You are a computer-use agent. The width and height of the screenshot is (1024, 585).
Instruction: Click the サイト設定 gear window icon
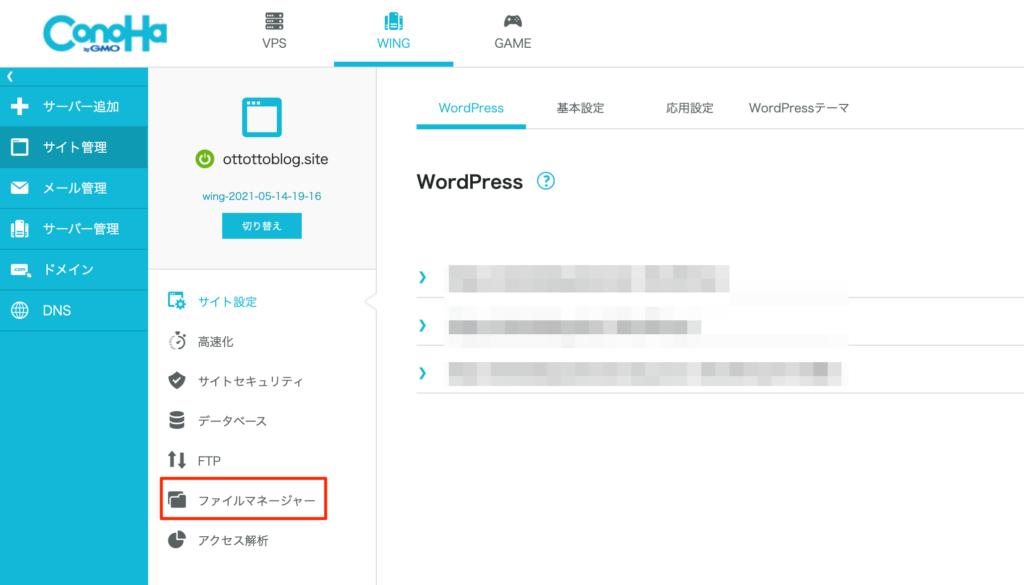pyautogui.click(x=176, y=301)
